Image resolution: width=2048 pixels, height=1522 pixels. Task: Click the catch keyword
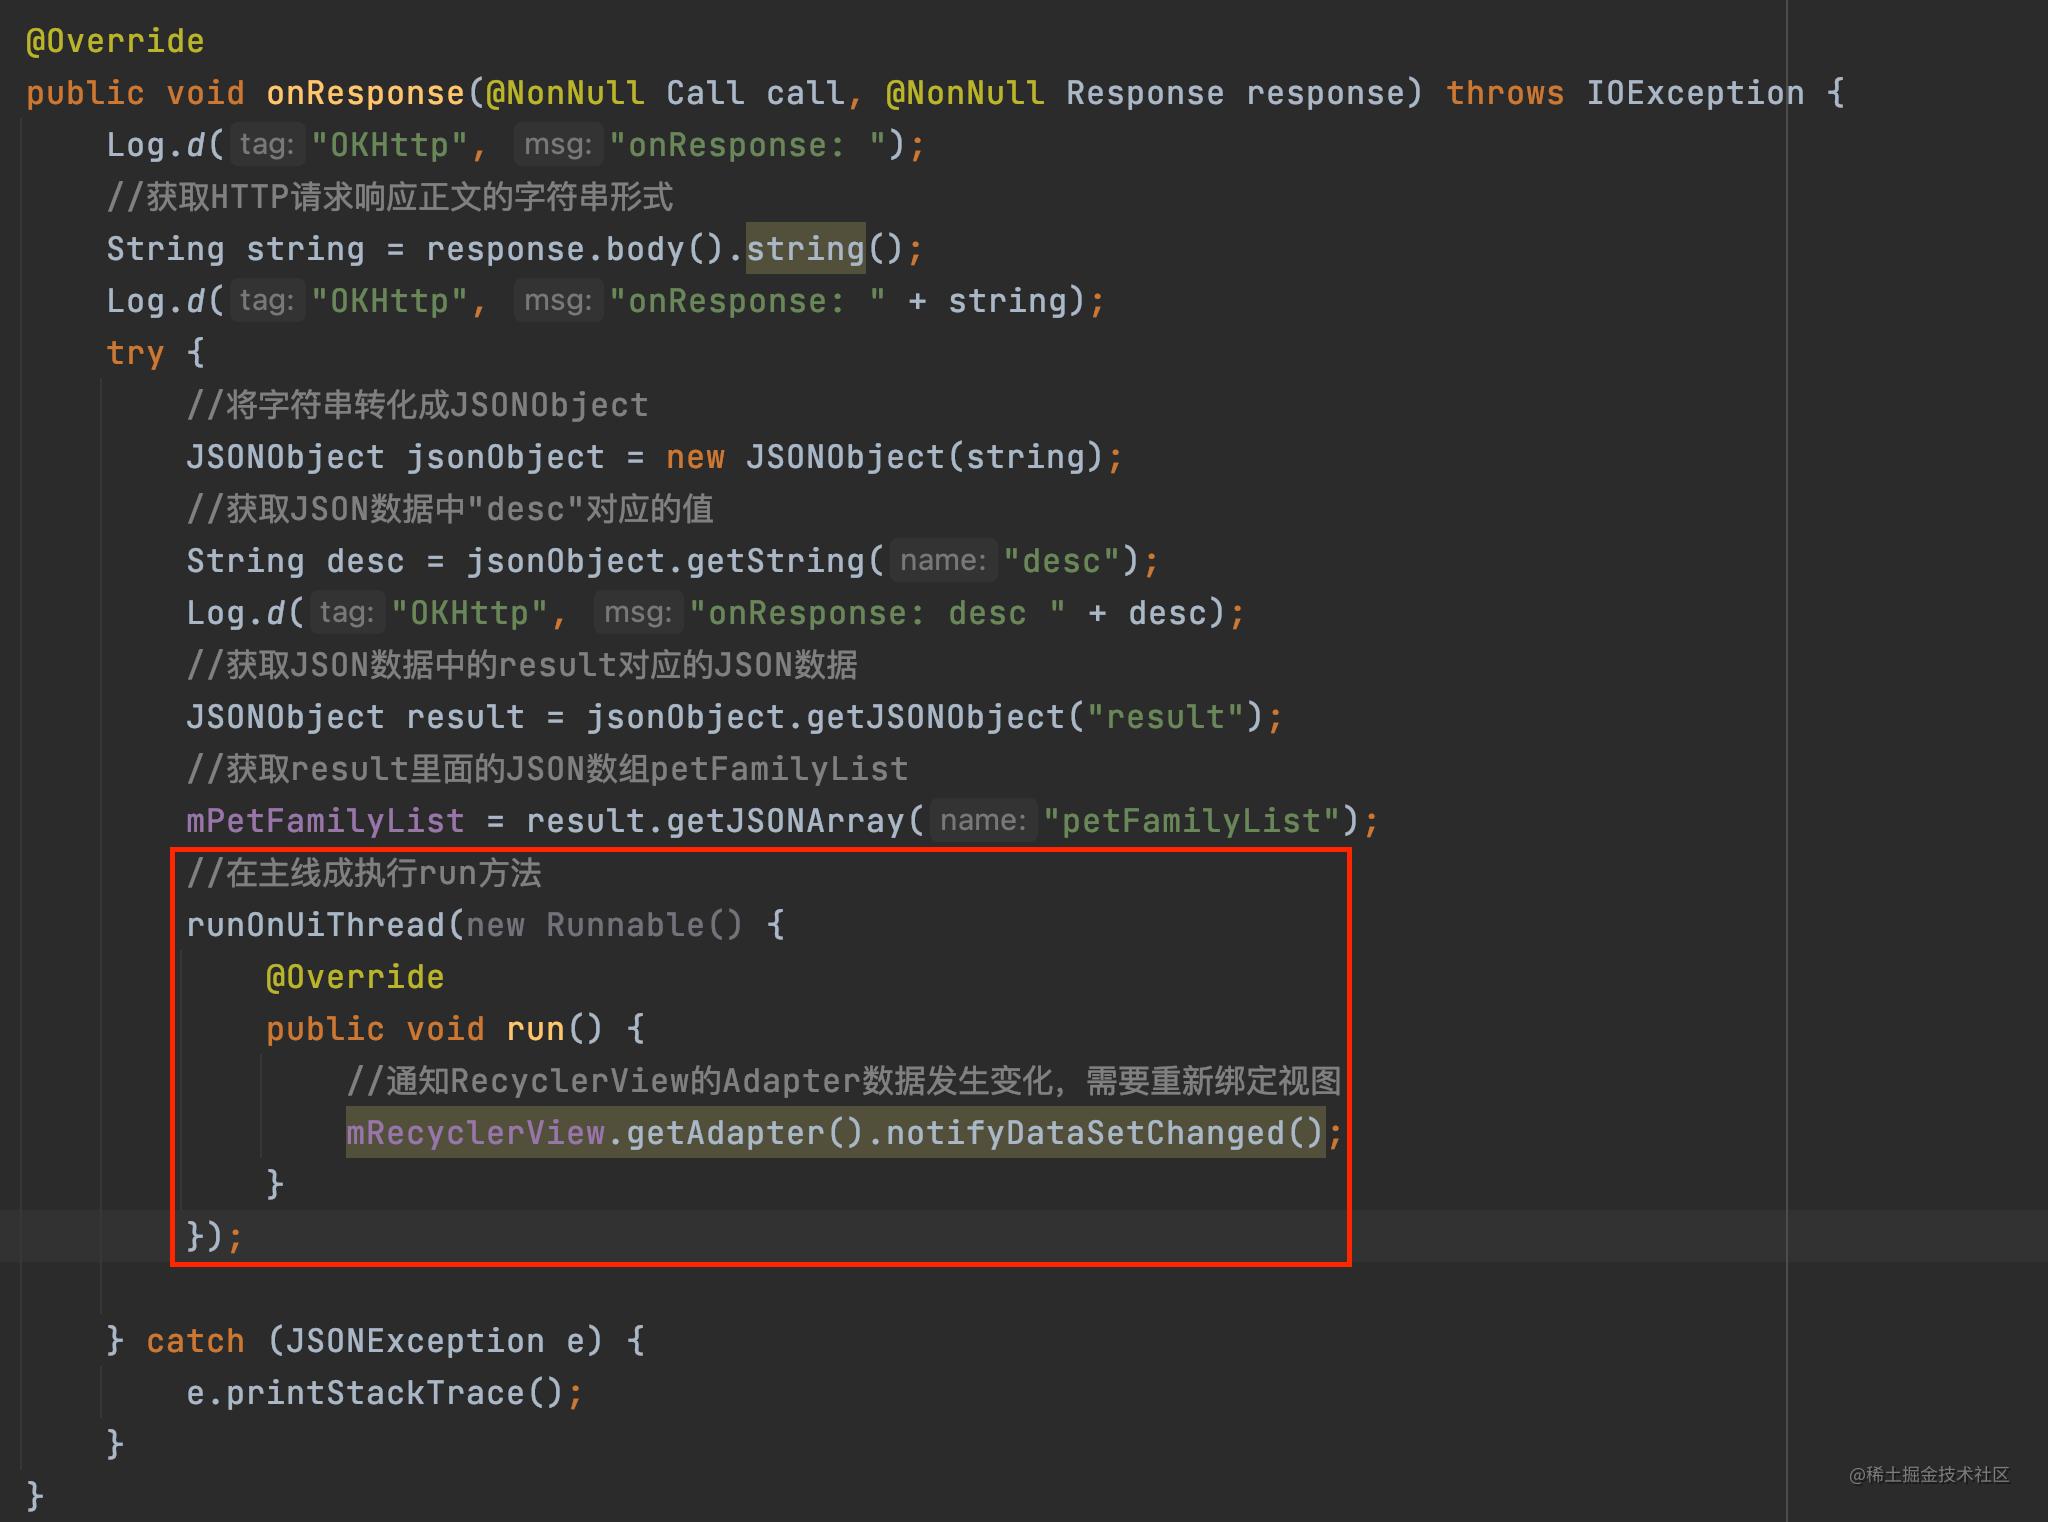195,1341
